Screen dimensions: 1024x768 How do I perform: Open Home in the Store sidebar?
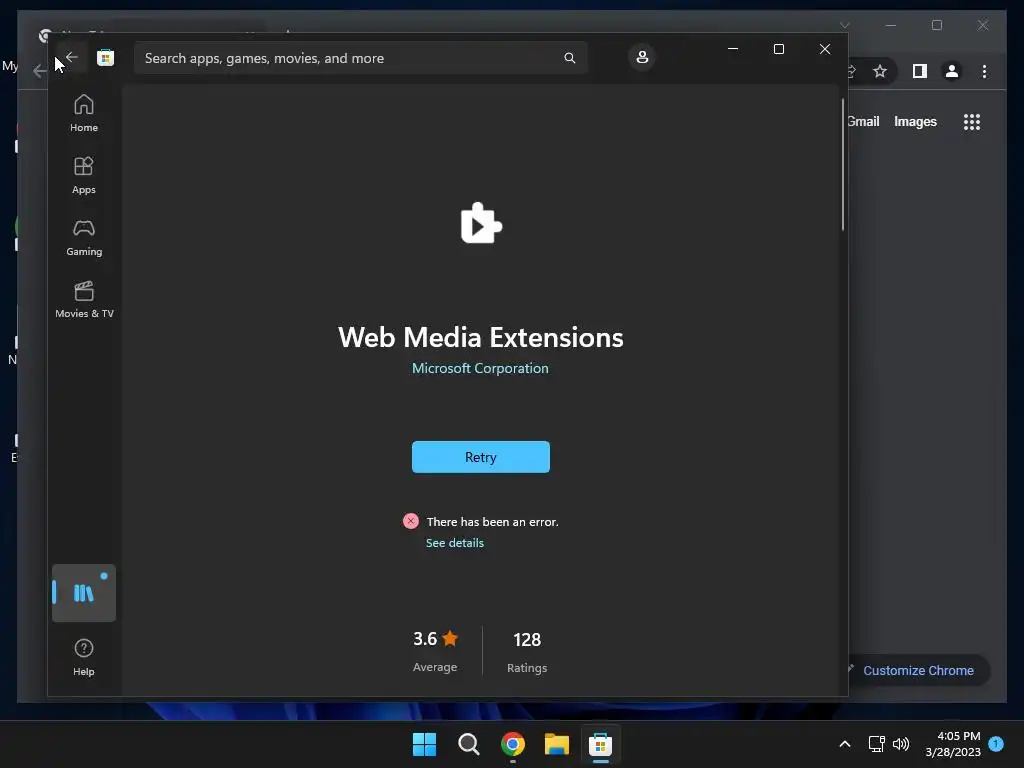[x=84, y=113]
